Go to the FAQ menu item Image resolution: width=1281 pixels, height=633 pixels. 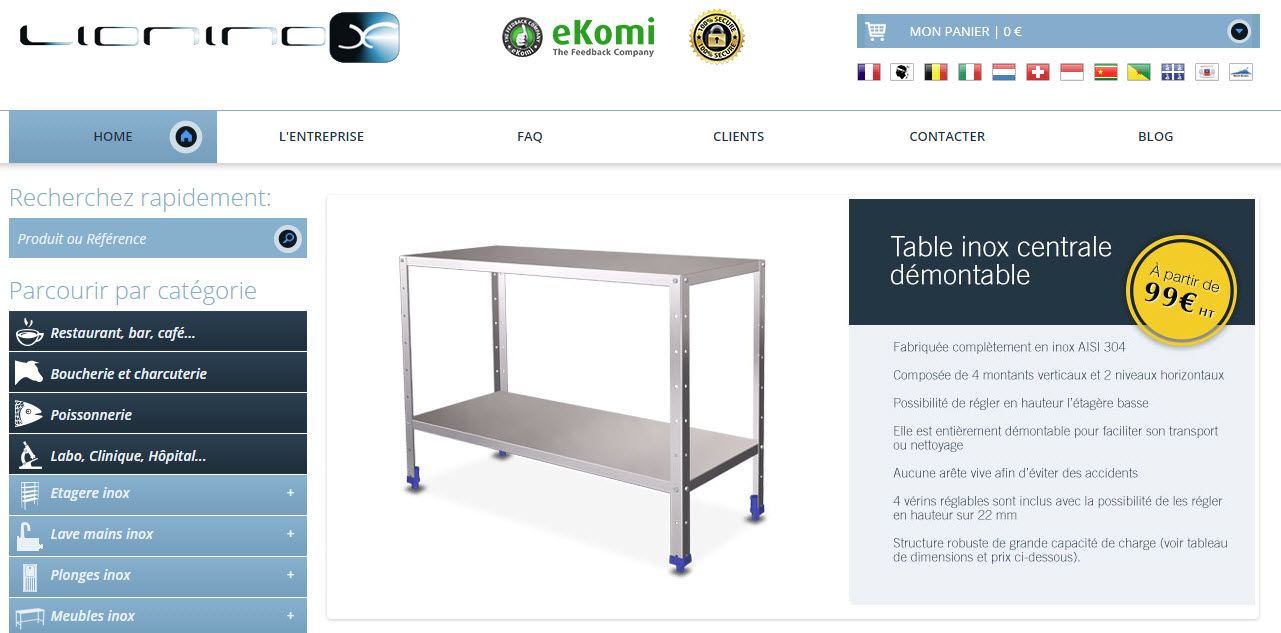point(530,136)
